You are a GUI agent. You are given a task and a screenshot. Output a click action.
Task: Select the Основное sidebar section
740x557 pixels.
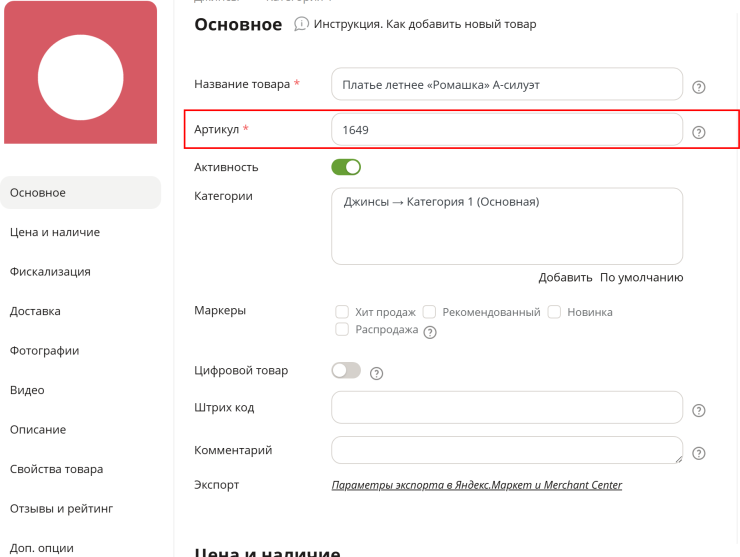tap(80, 193)
